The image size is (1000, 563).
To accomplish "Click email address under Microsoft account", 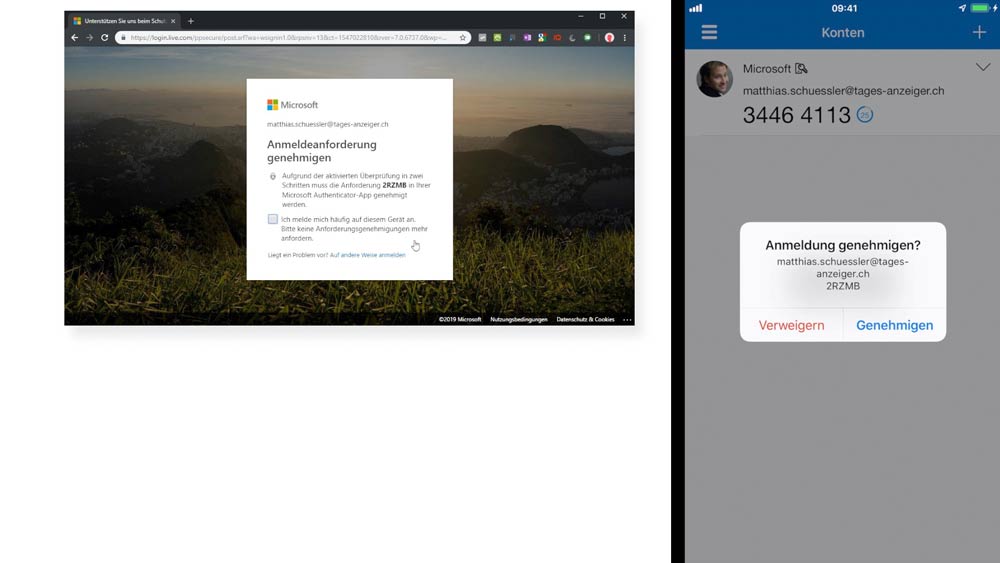I will [x=843, y=91].
